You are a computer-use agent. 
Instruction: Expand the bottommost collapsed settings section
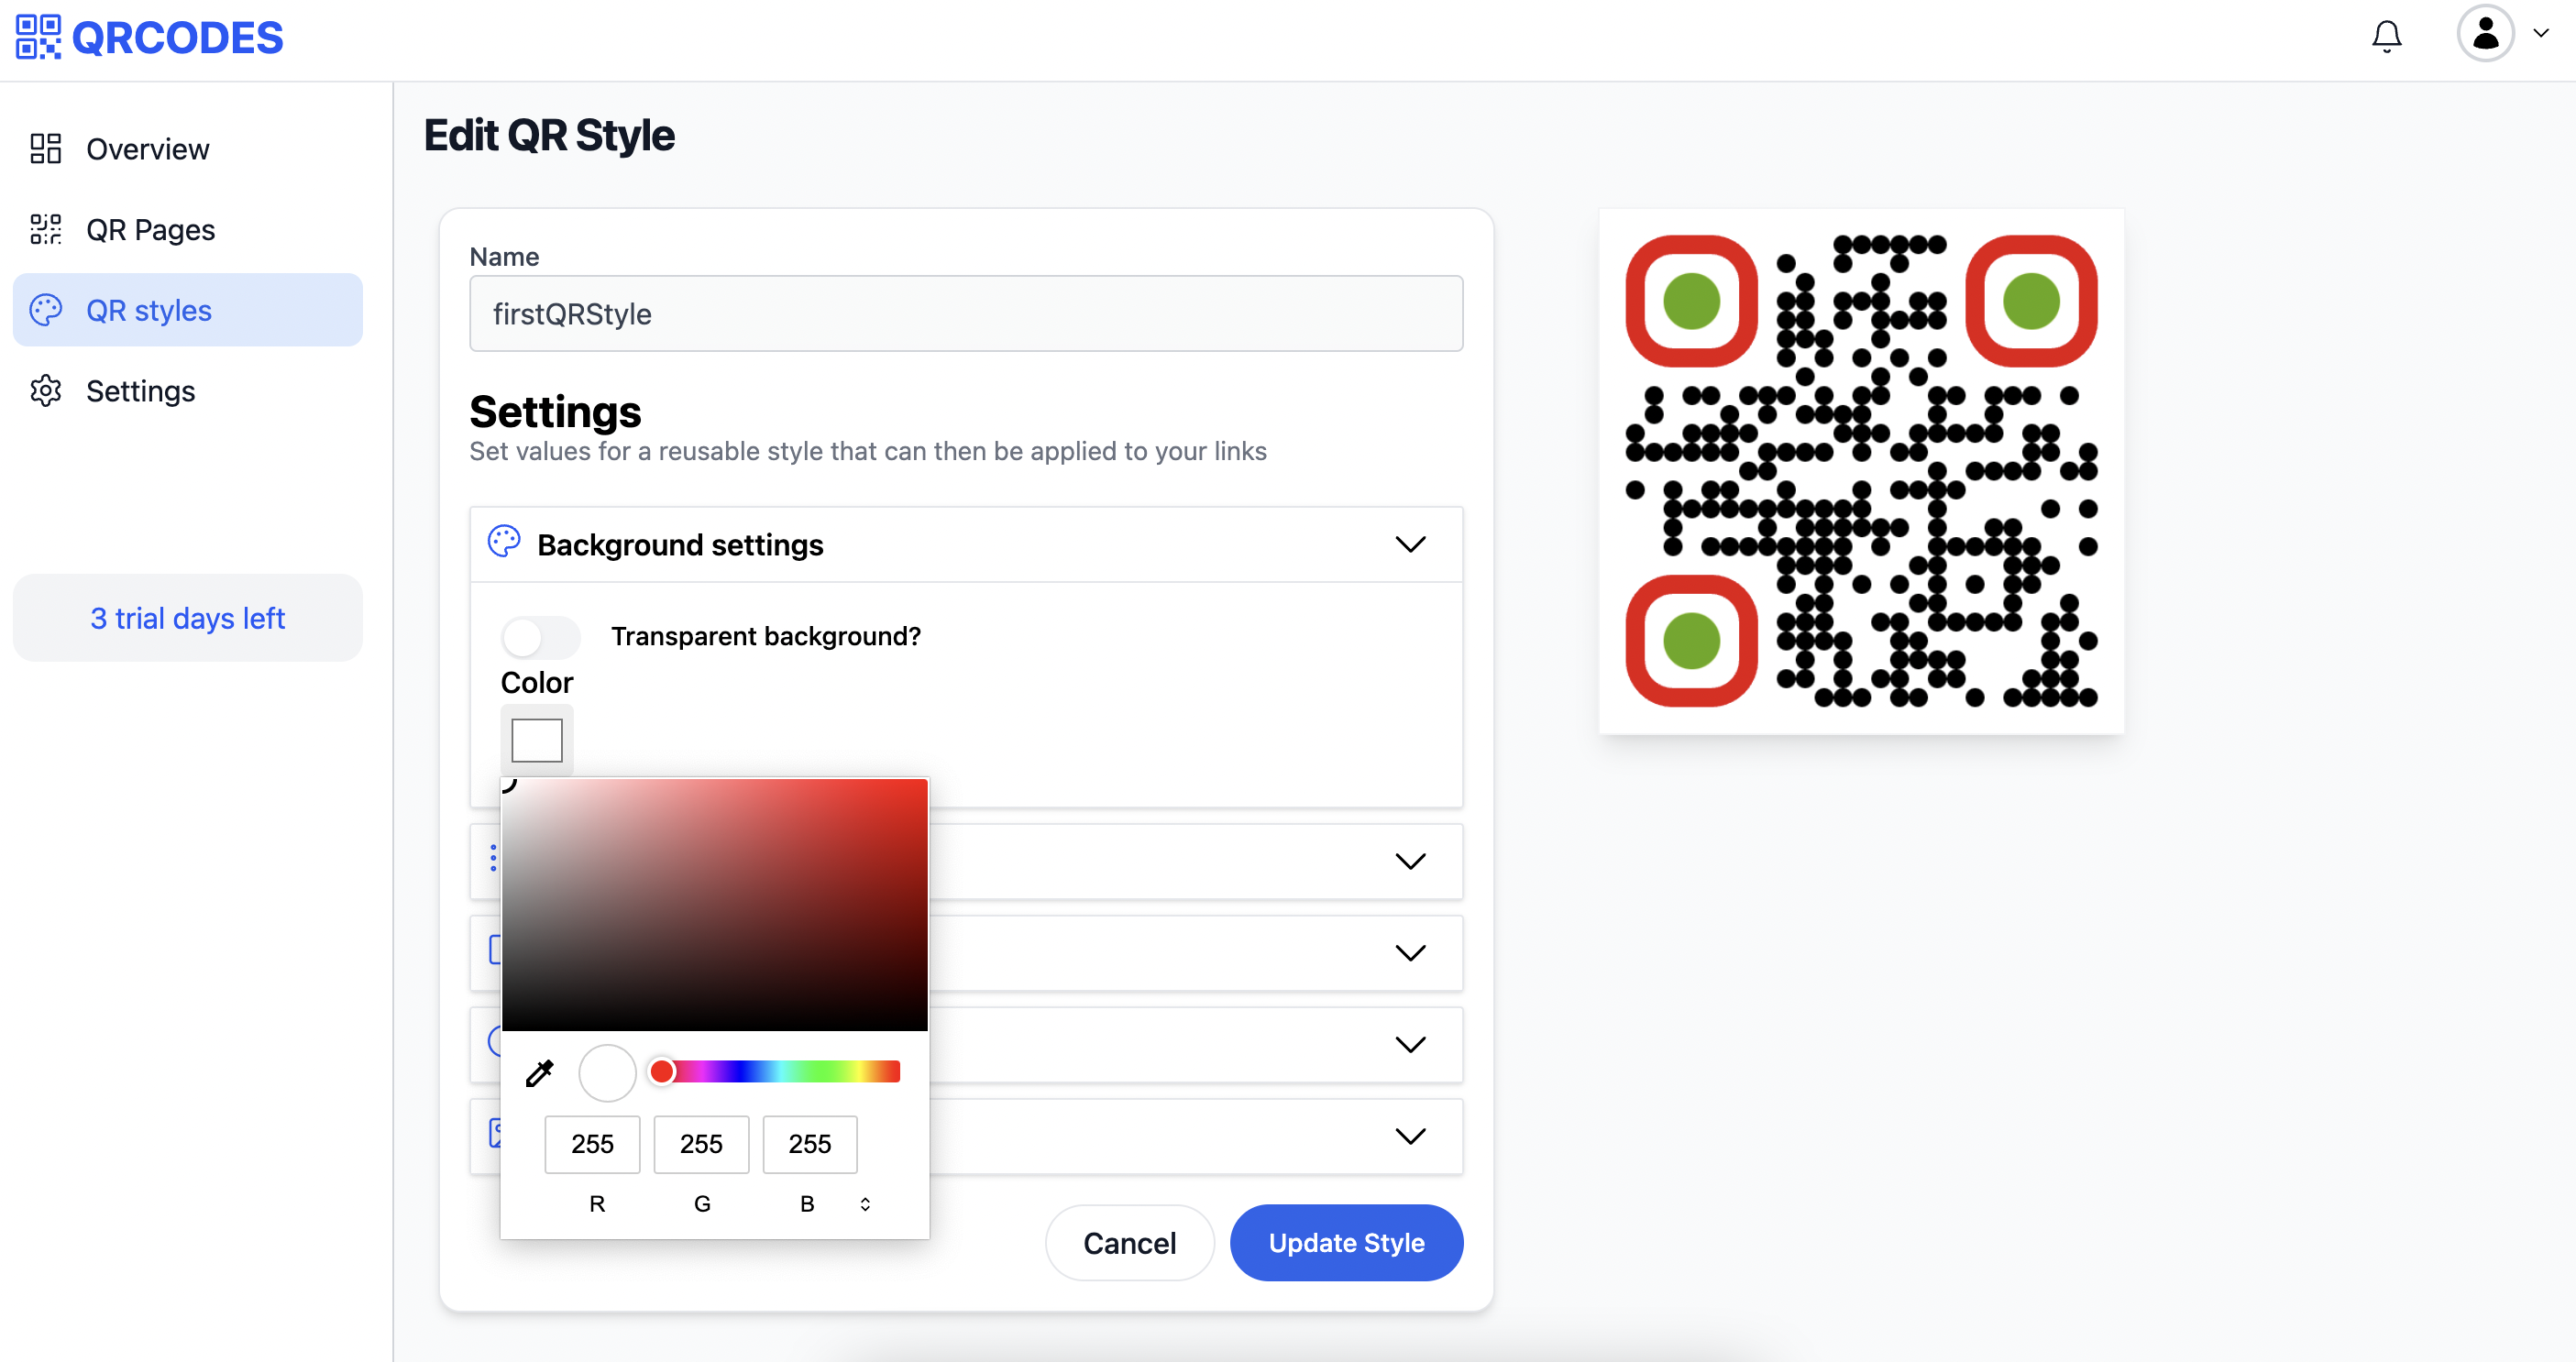pyautogui.click(x=1411, y=1136)
